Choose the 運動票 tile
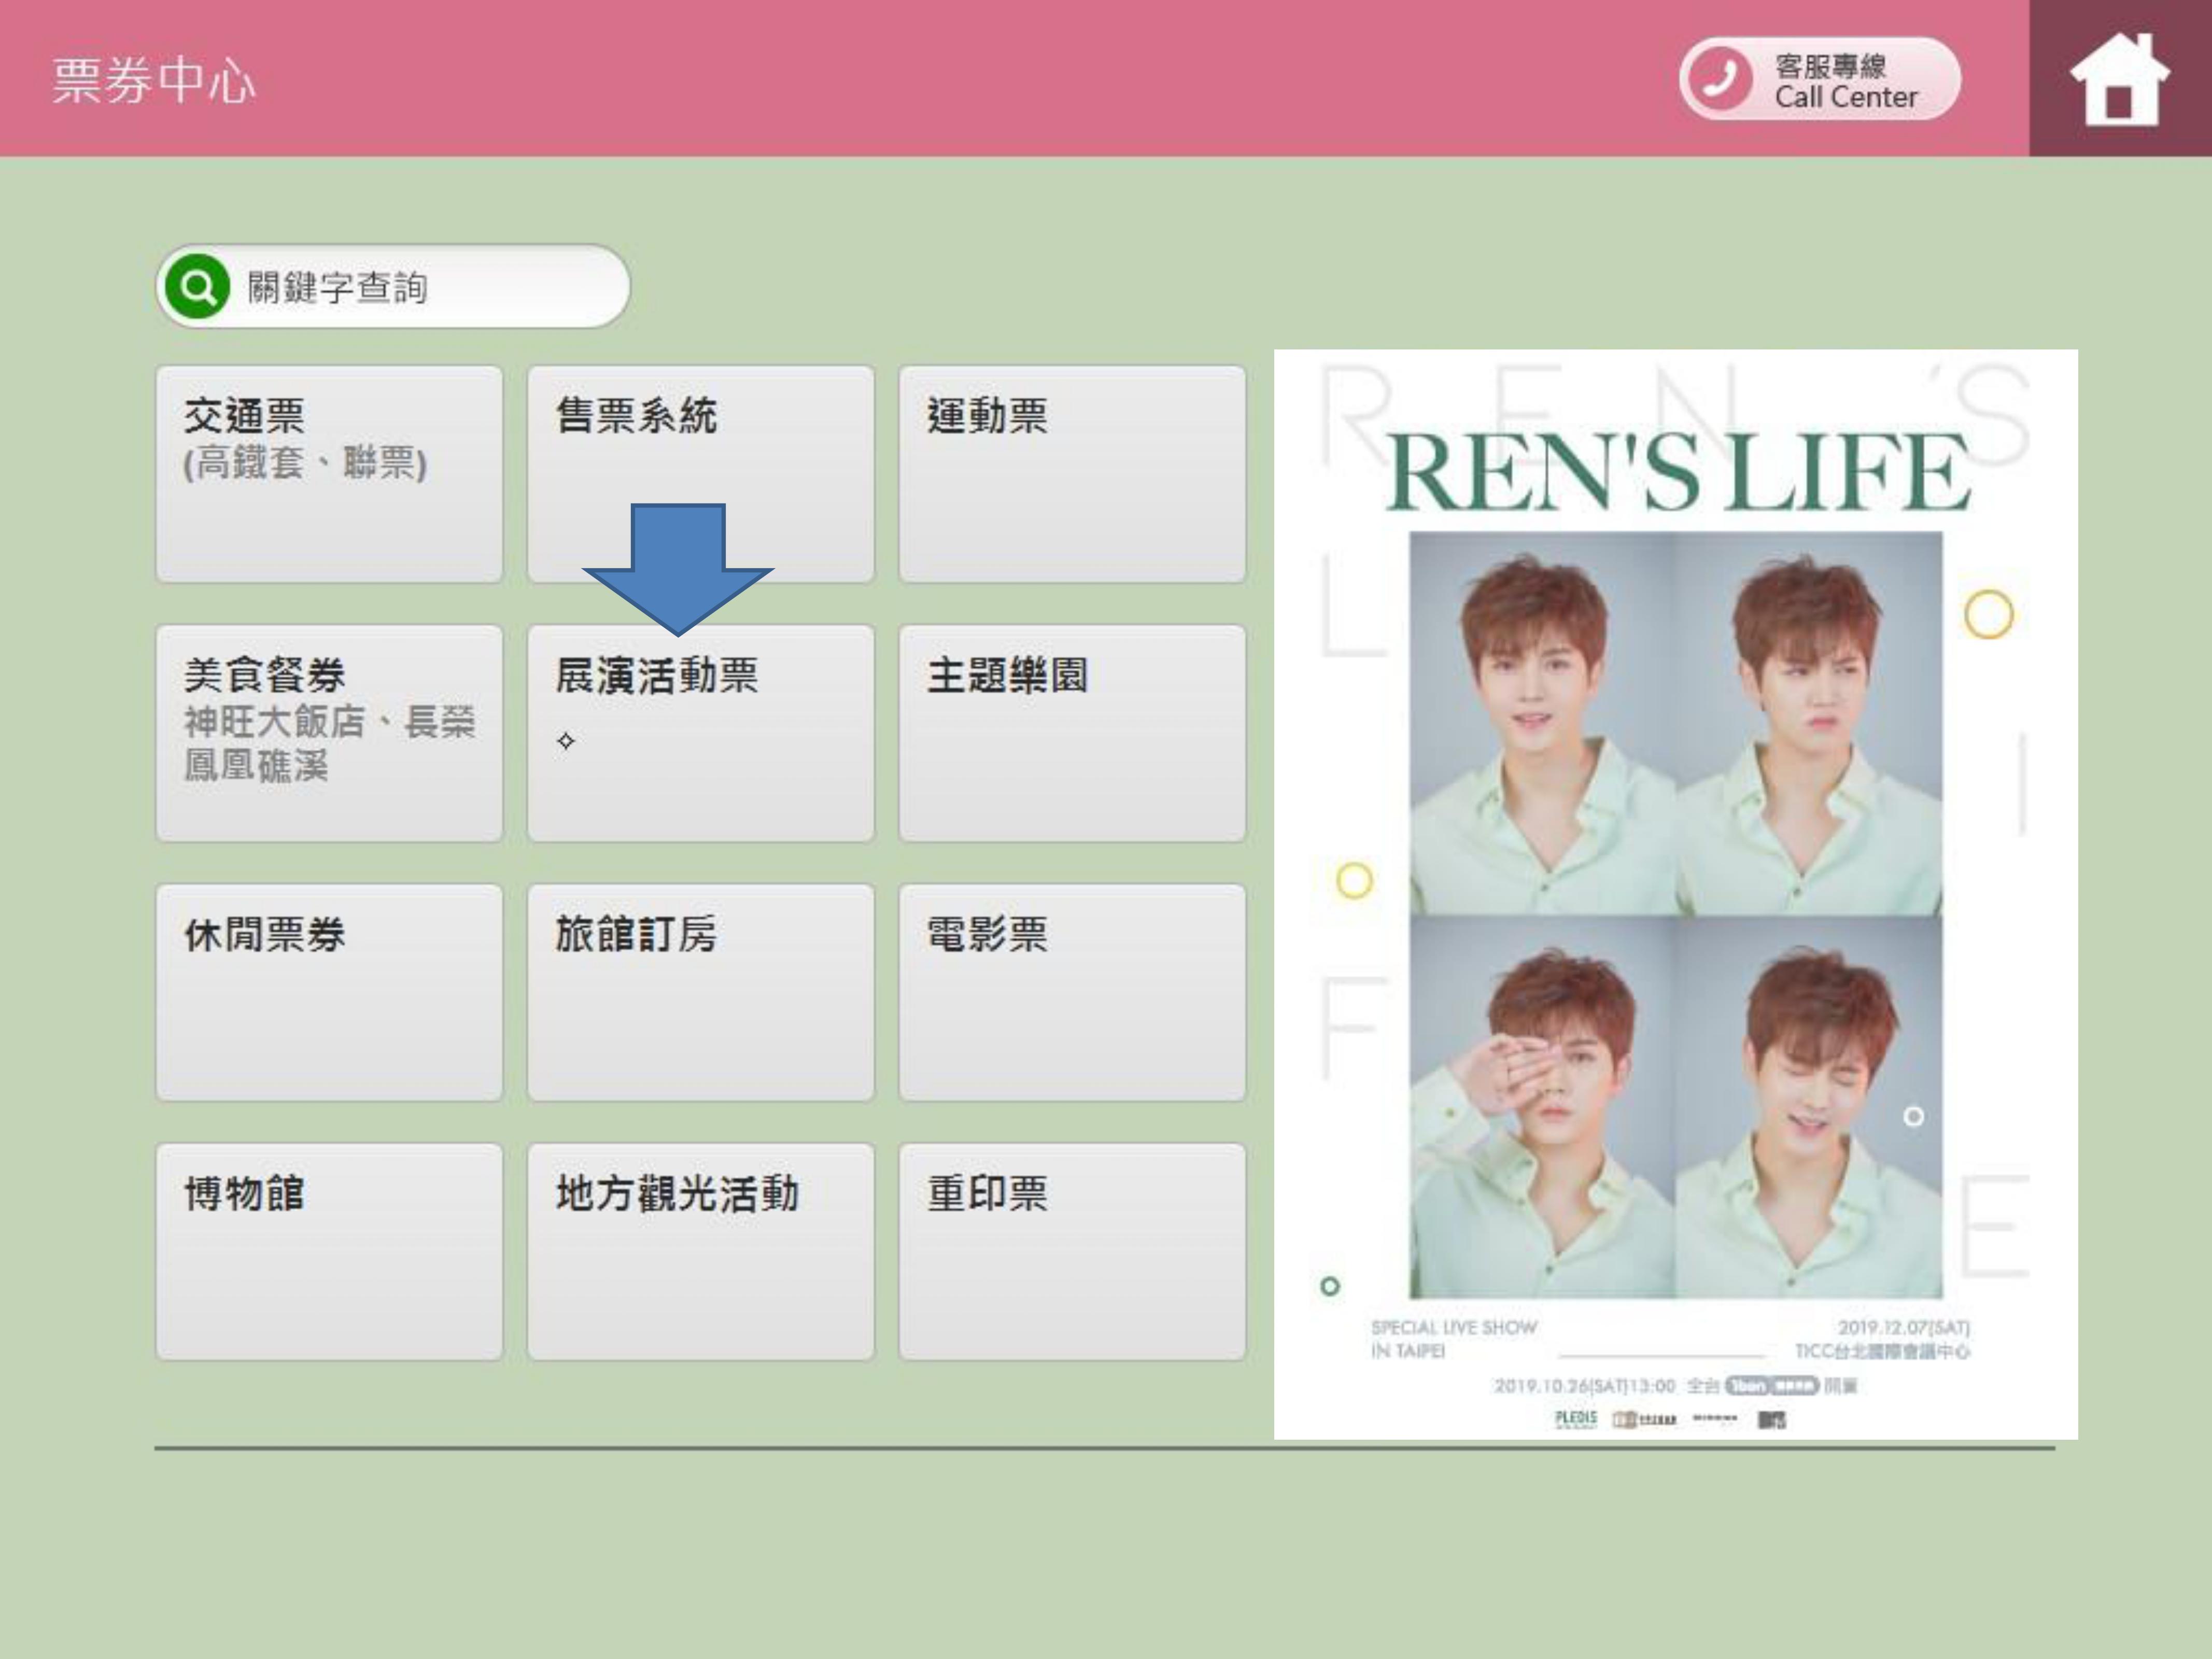Viewport: 2212px width, 1659px height. (x=1072, y=474)
